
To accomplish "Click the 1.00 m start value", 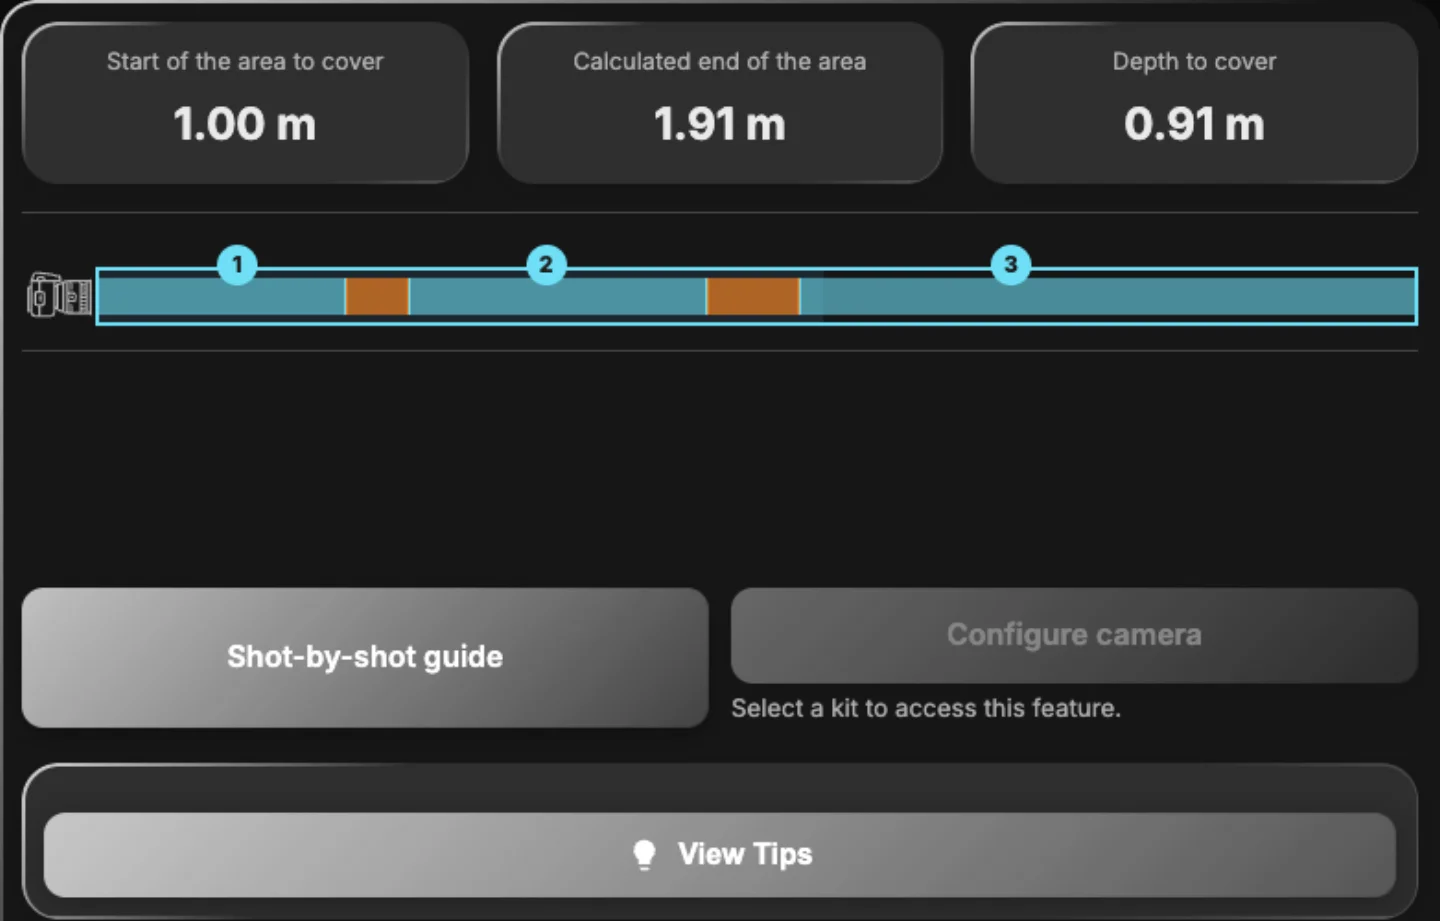I will (245, 125).
